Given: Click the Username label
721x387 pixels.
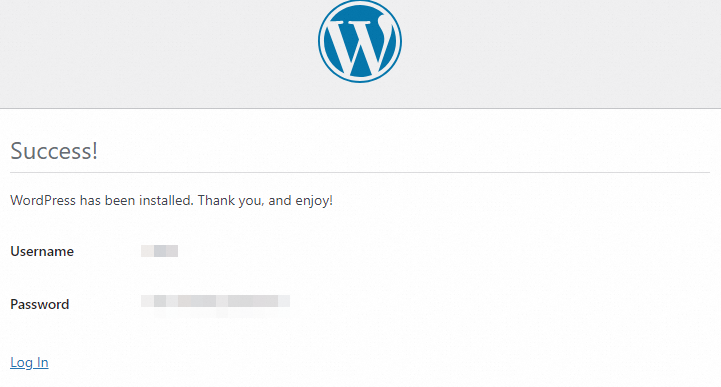Looking at the screenshot, I should click(42, 251).
